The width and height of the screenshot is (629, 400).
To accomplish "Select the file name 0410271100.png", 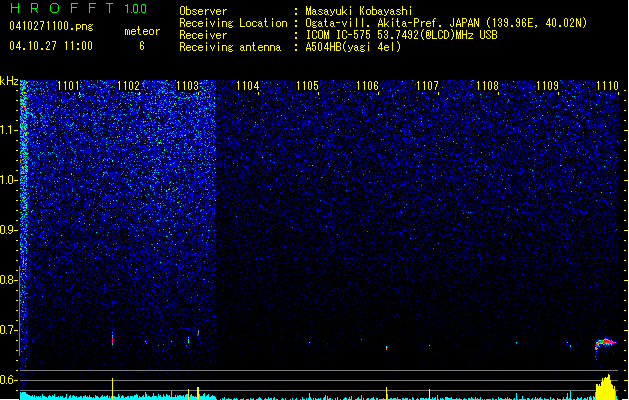I will tap(51, 27).
